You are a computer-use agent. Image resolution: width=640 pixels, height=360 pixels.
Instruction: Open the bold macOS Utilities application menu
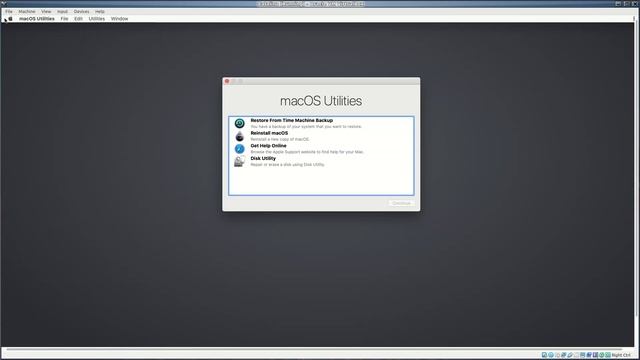point(37,19)
